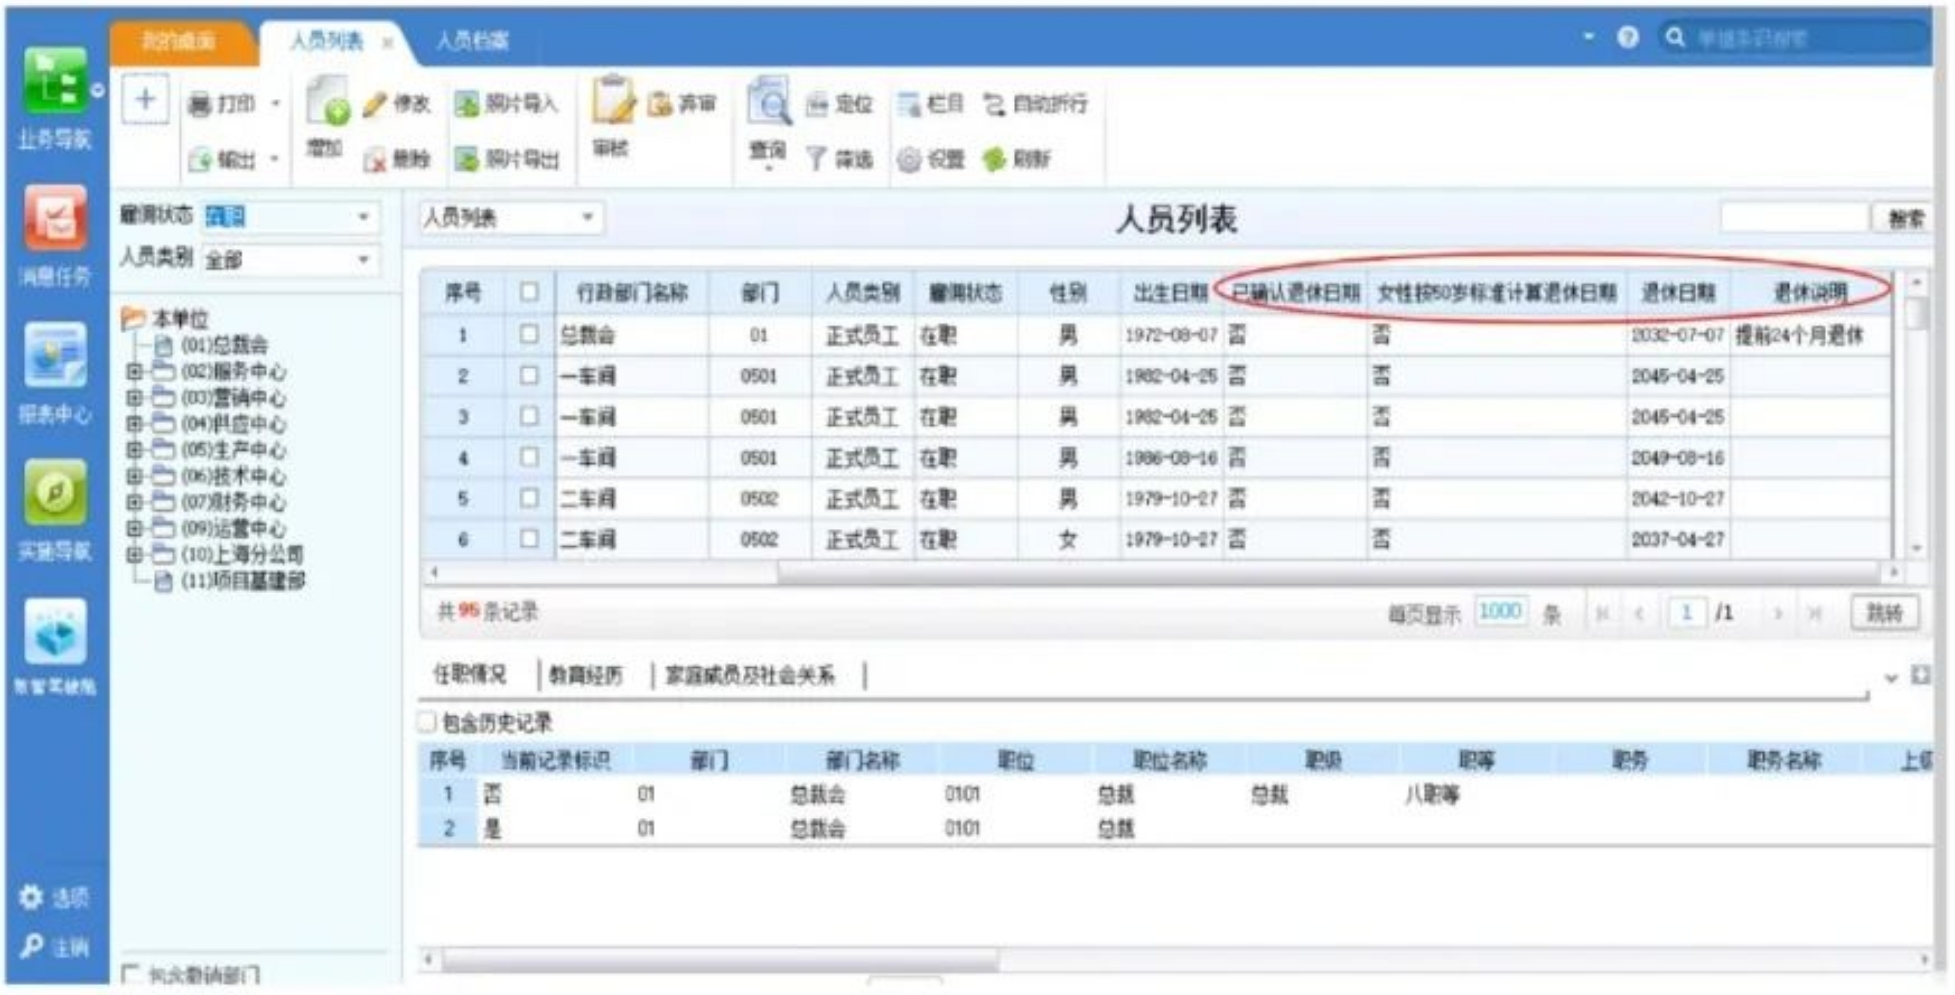Open the 任职情况 sub-tab

(x=469, y=674)
